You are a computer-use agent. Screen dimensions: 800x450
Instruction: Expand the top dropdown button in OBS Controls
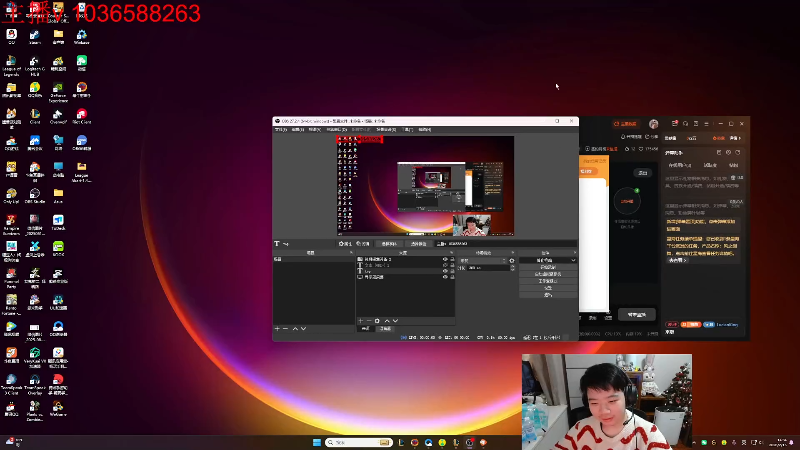tap(548, 260)
